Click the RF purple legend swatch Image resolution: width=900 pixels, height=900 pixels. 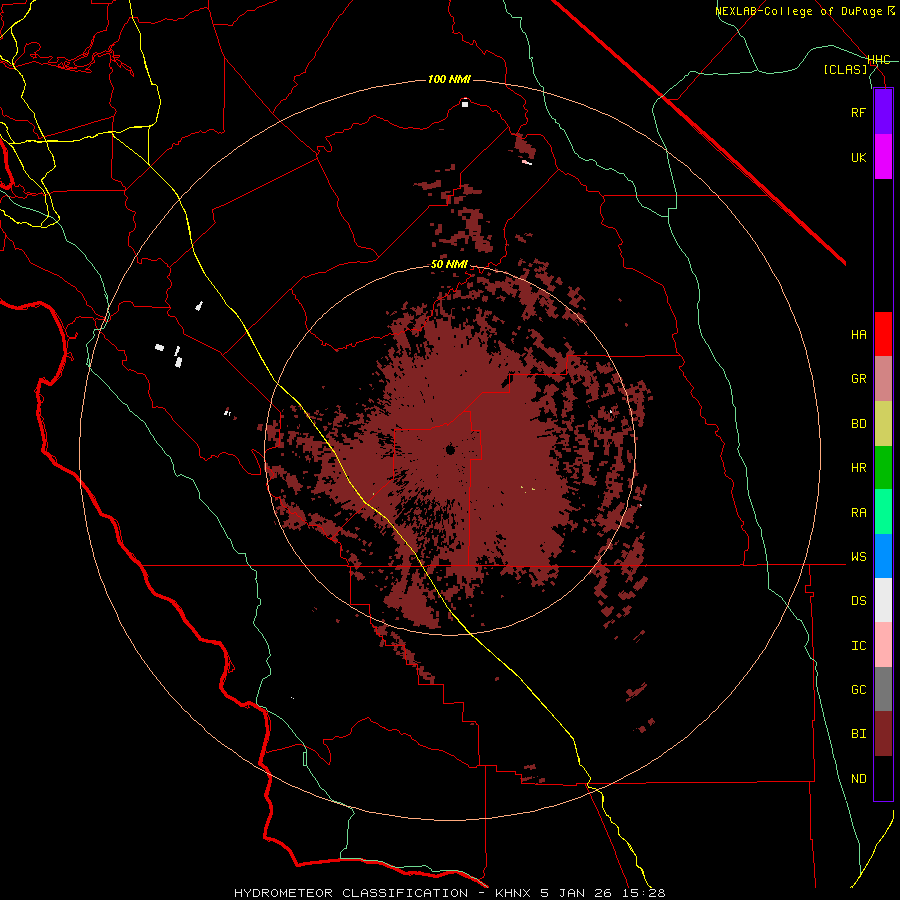[883, 112]
